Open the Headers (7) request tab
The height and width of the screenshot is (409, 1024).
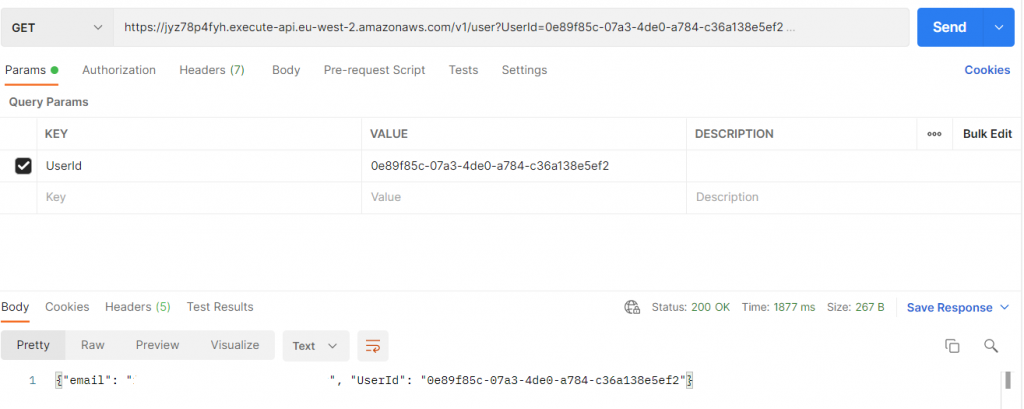tap(212, 70)
